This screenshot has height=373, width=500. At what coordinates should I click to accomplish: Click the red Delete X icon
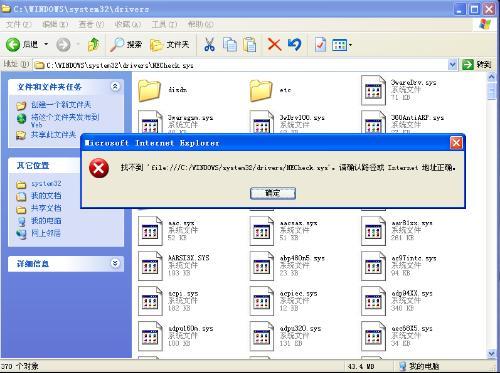pyautogui.click(x=274, y=44)
